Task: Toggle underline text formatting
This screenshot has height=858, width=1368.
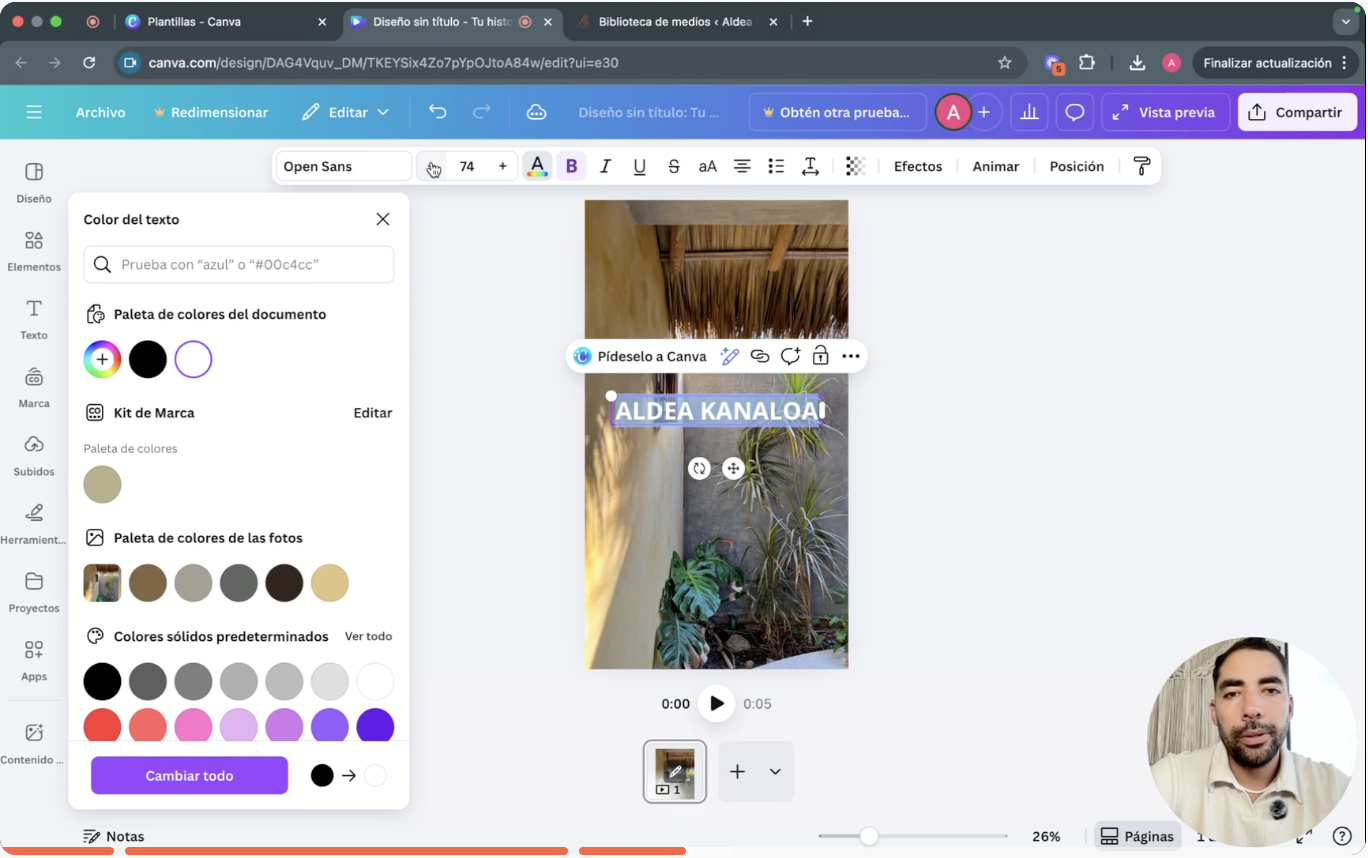Action: (639, 167)
